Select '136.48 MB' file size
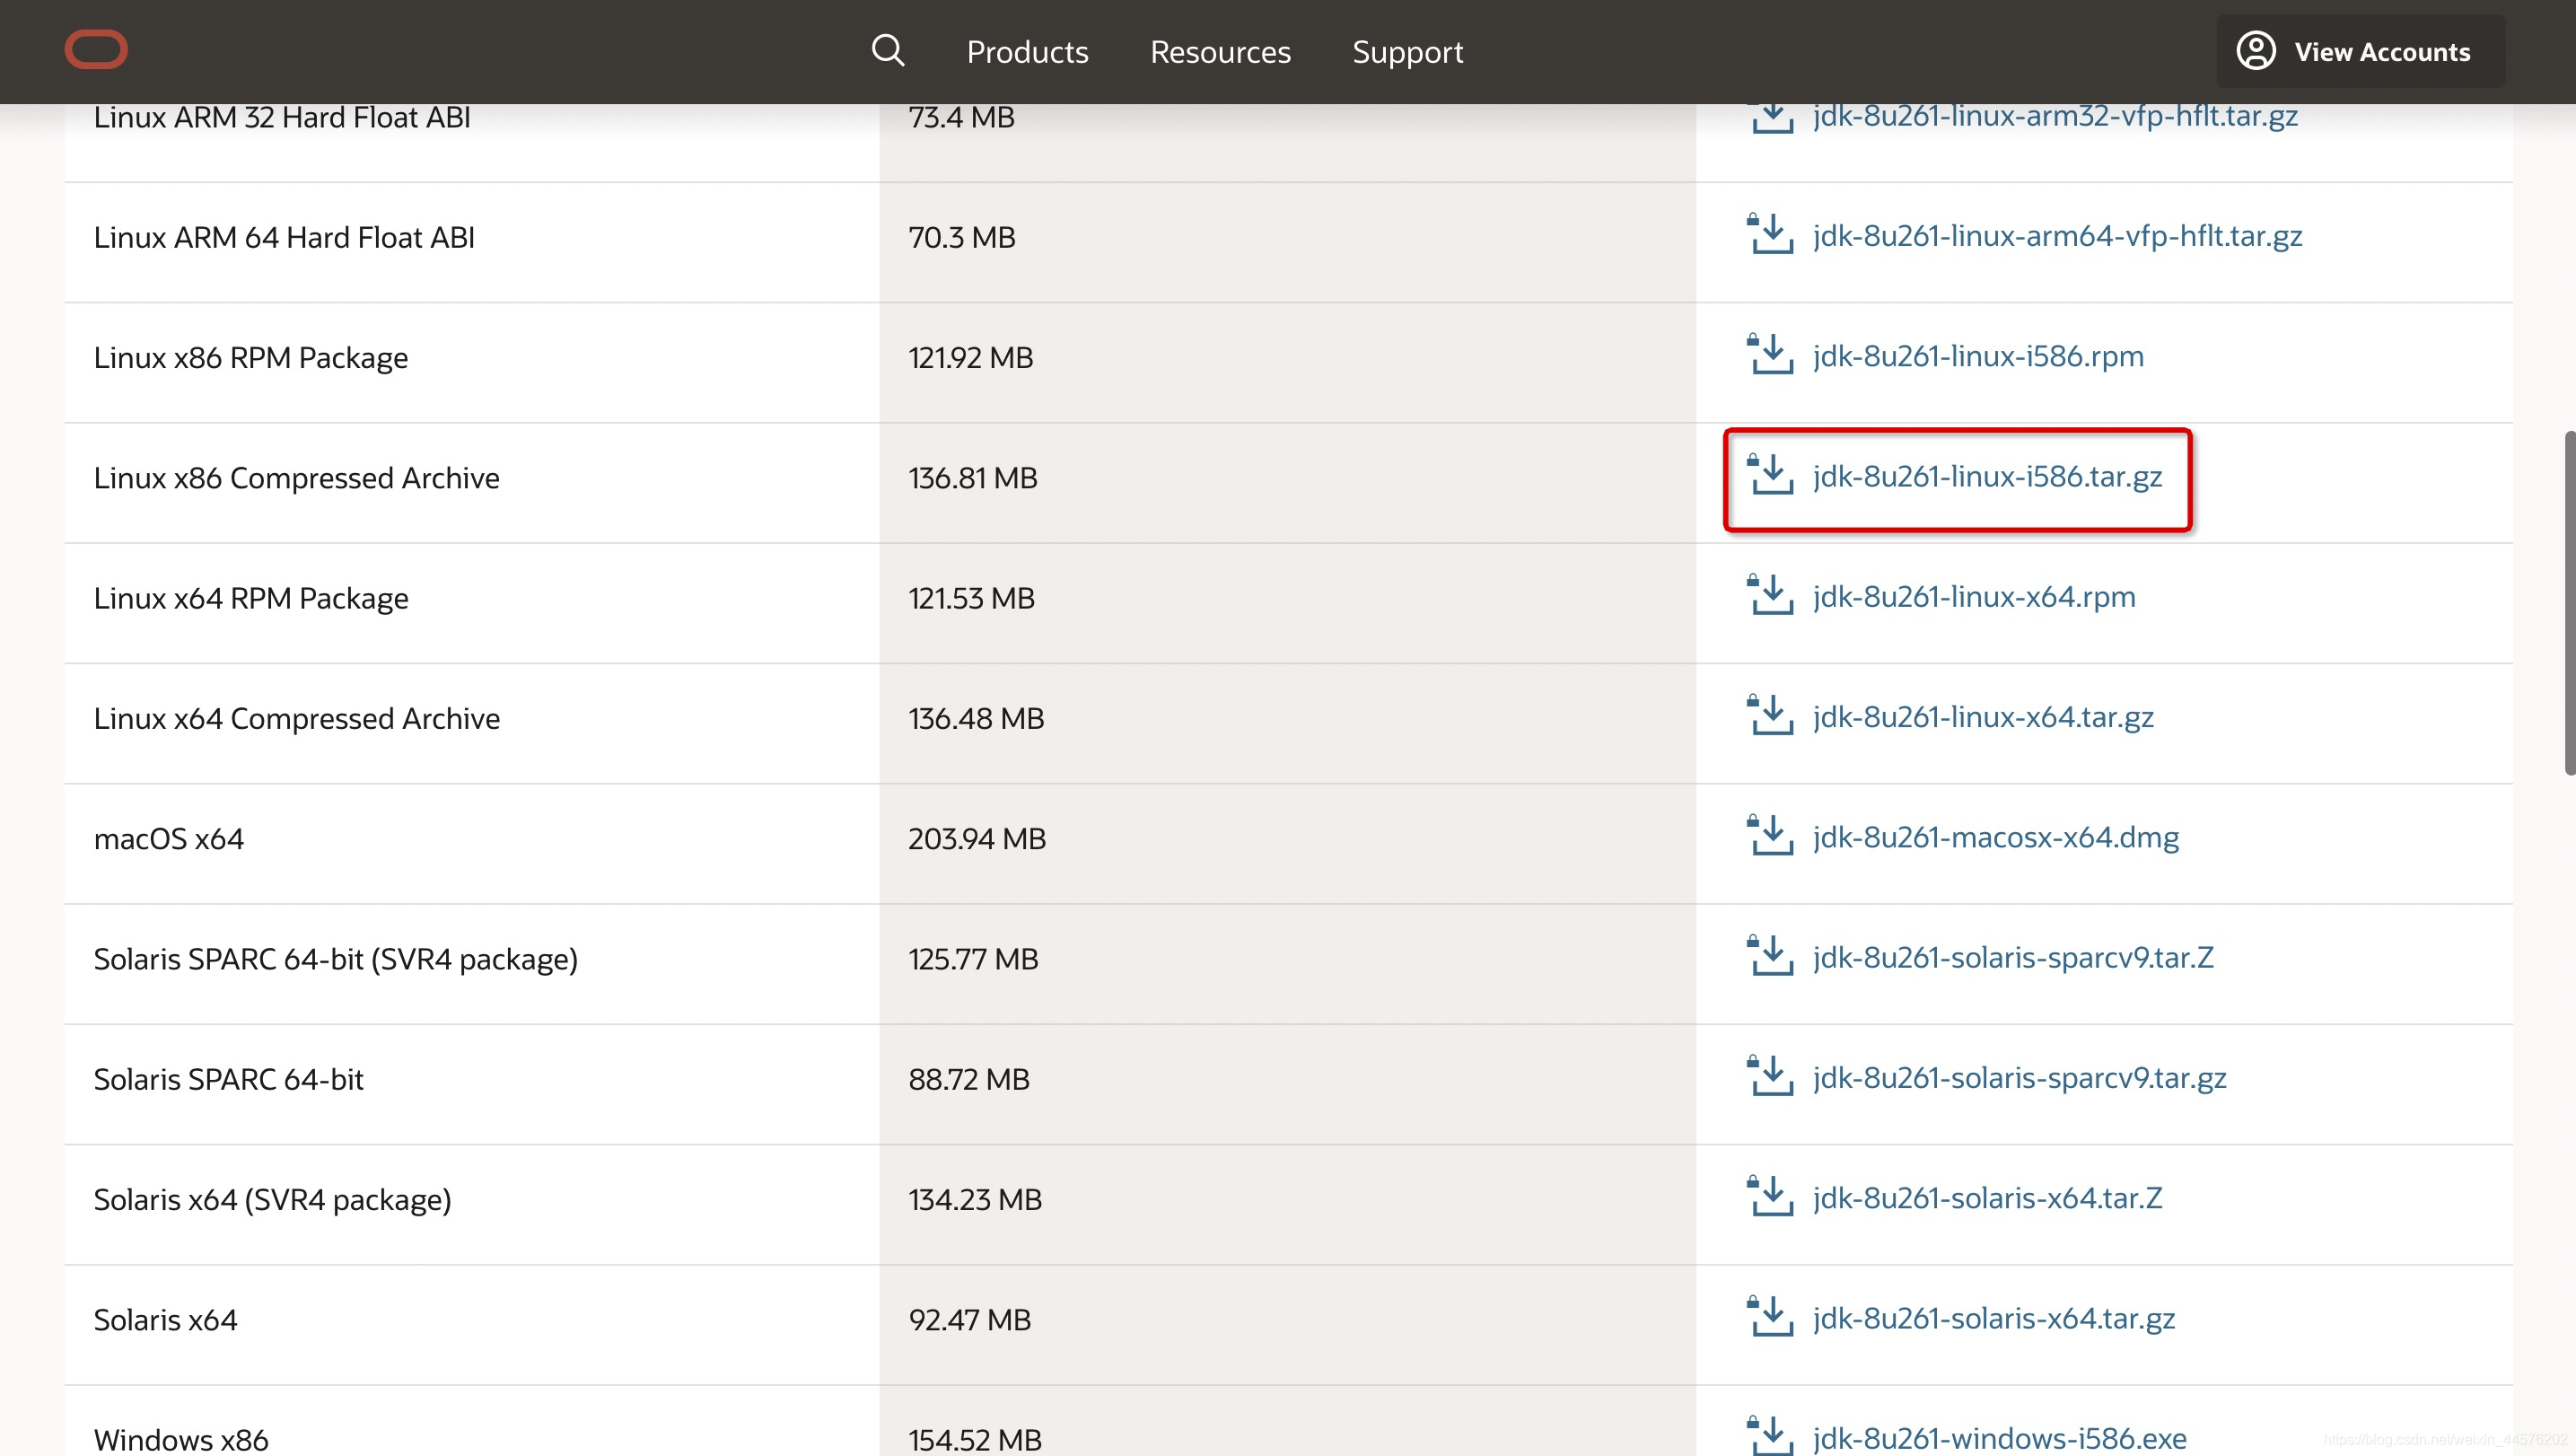This screenshot has width=2576, height=1456. (976, 719)
